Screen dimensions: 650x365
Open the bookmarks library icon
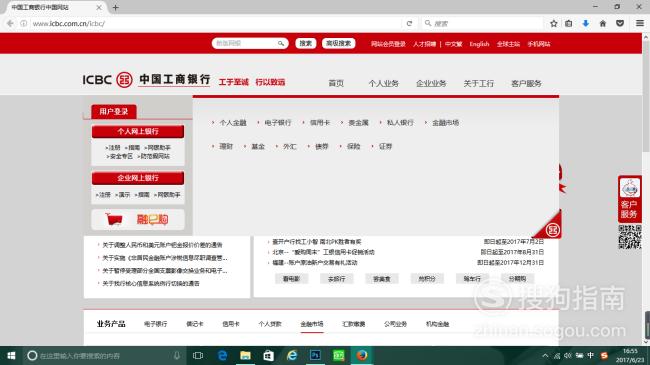569,24
